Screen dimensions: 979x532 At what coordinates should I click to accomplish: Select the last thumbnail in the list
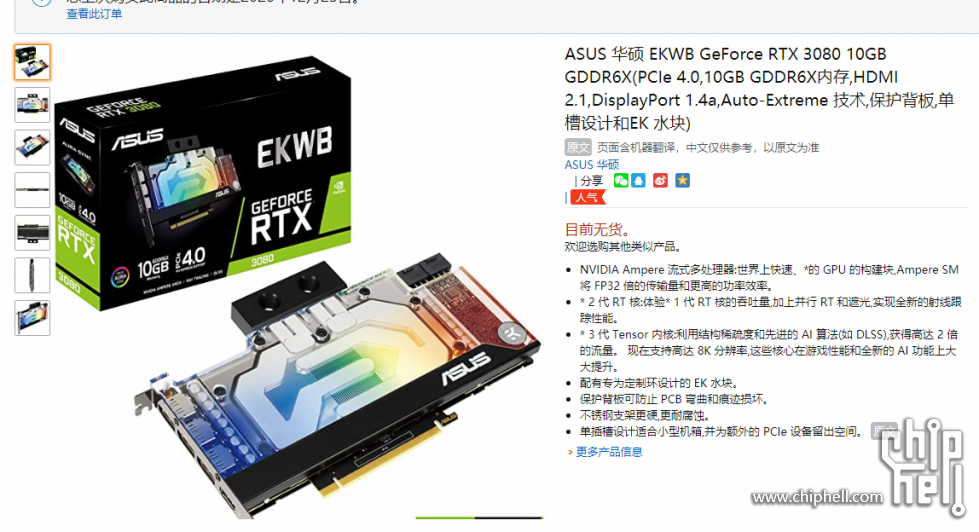(32, 318)
